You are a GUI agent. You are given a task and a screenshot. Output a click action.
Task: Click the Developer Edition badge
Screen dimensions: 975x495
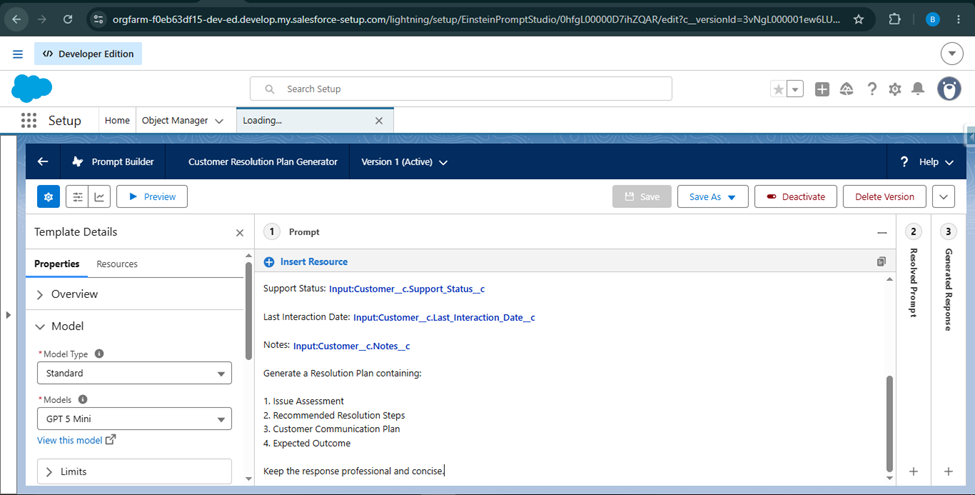88,54
